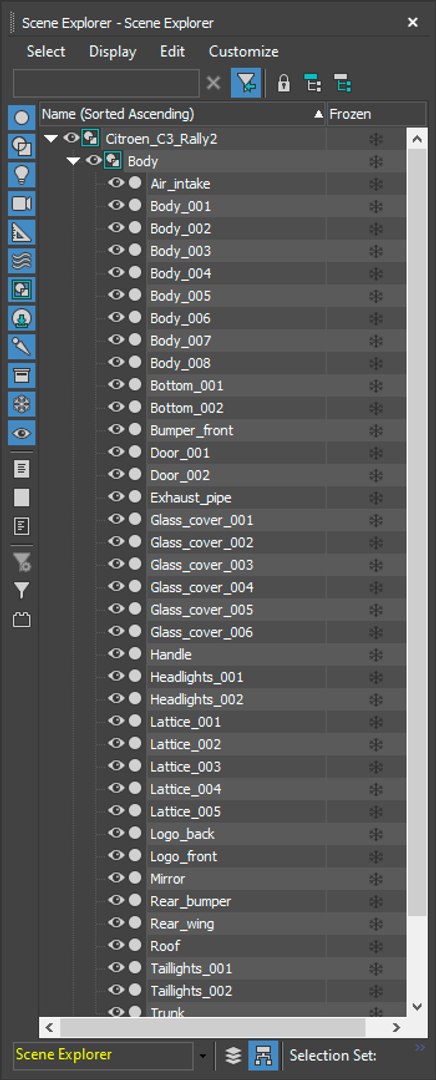Click Name (Sorted Ascending) column header
Viewport: 436px width, 1080px height.
[x=183, y=114]
